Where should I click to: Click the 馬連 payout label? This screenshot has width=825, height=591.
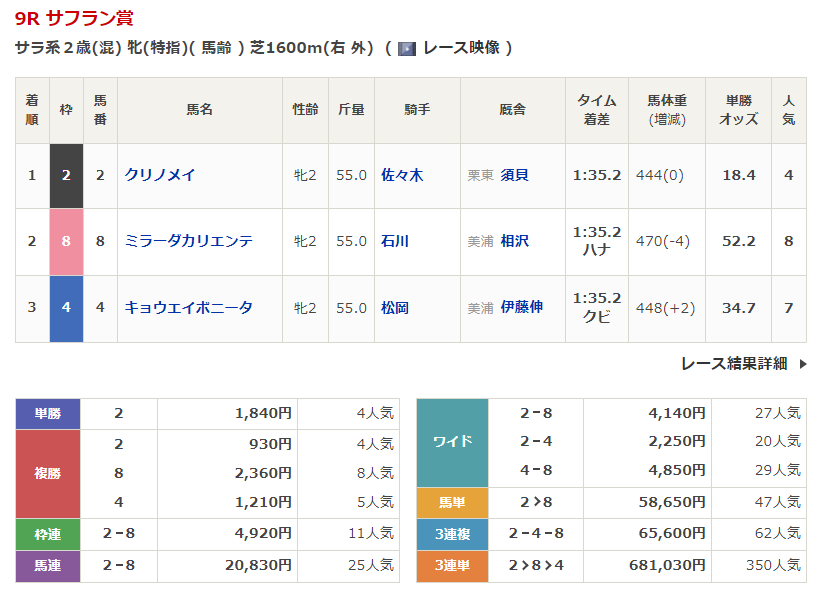click(x=48, y=566)
